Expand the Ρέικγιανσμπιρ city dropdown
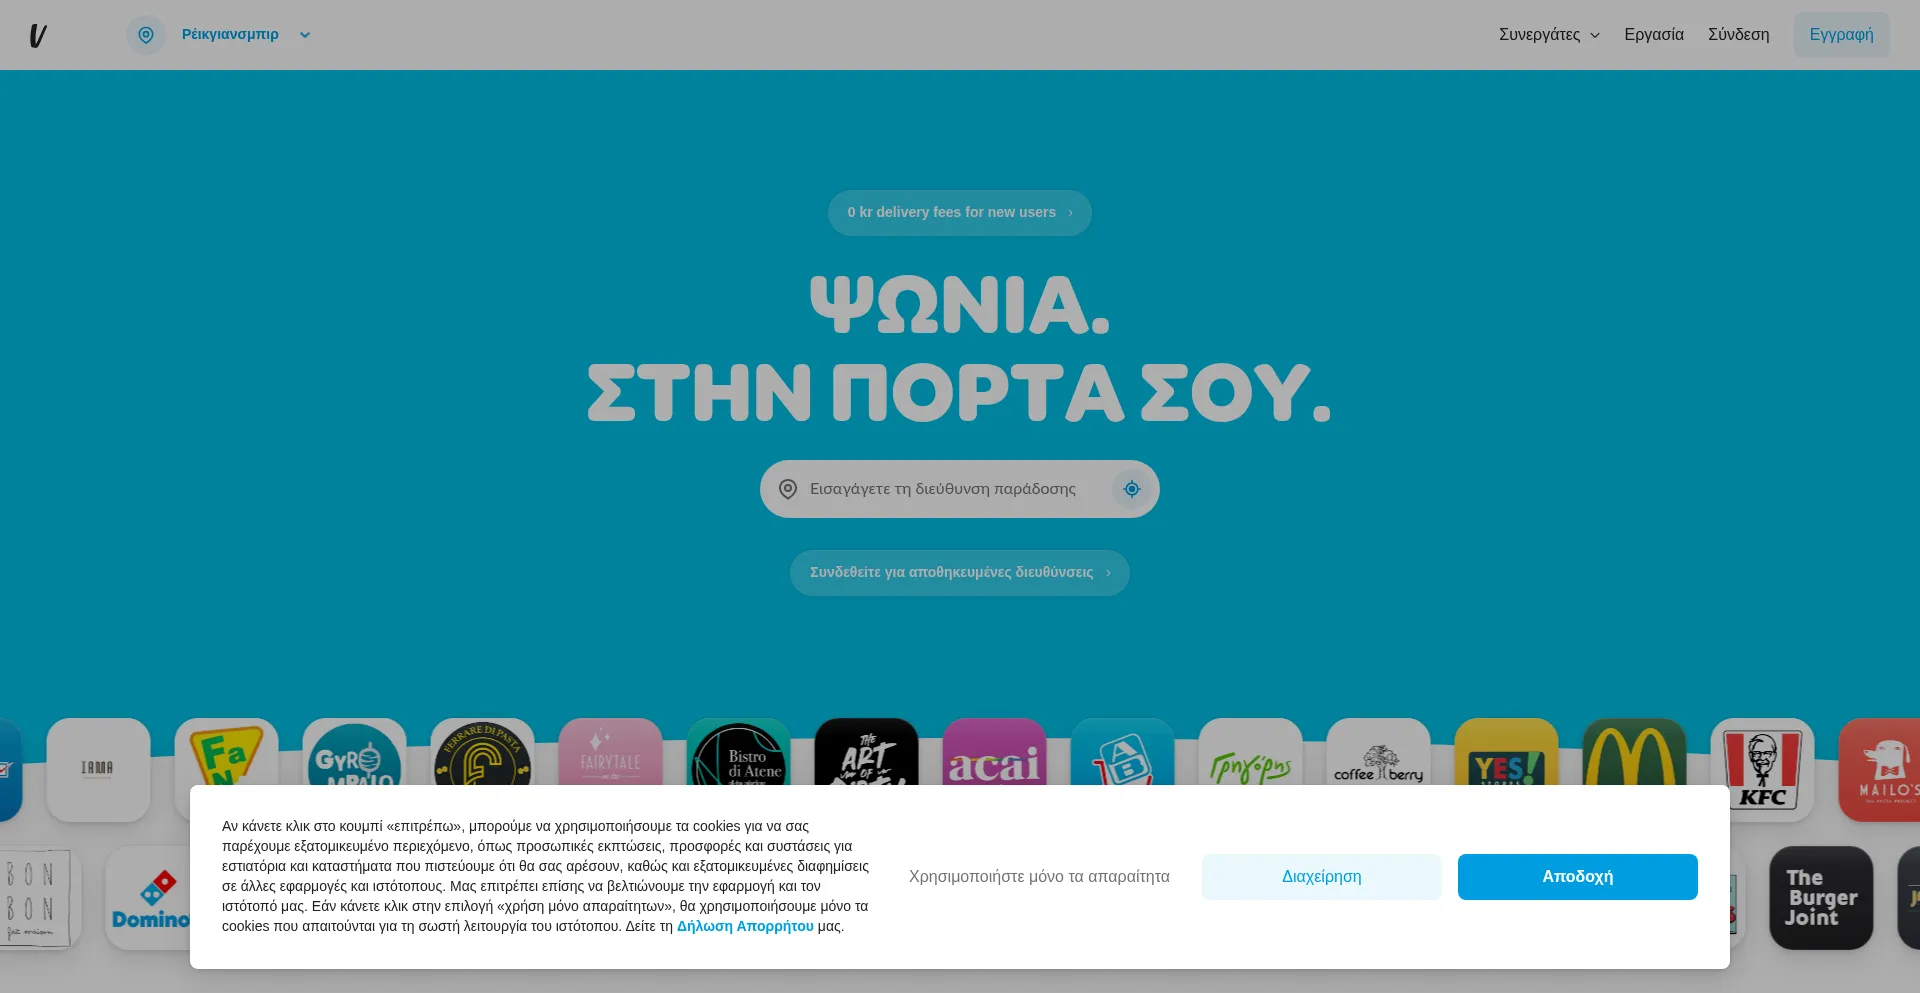This screenshot has width=1920, height=993. tap(304, 35)
